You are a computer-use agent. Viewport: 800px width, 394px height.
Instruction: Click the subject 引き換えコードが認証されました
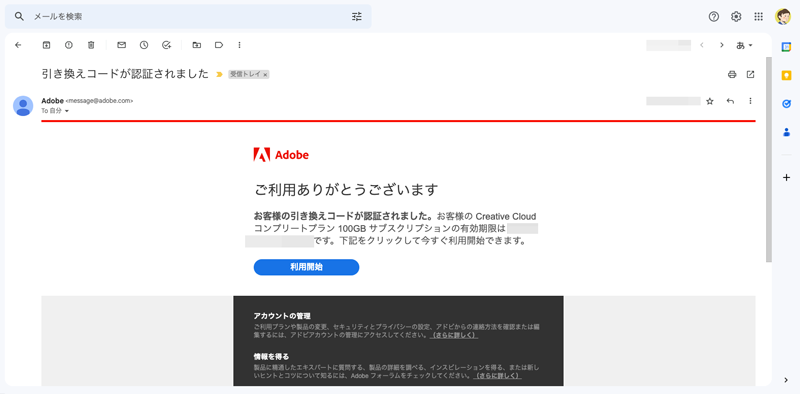tap(125, 74)
